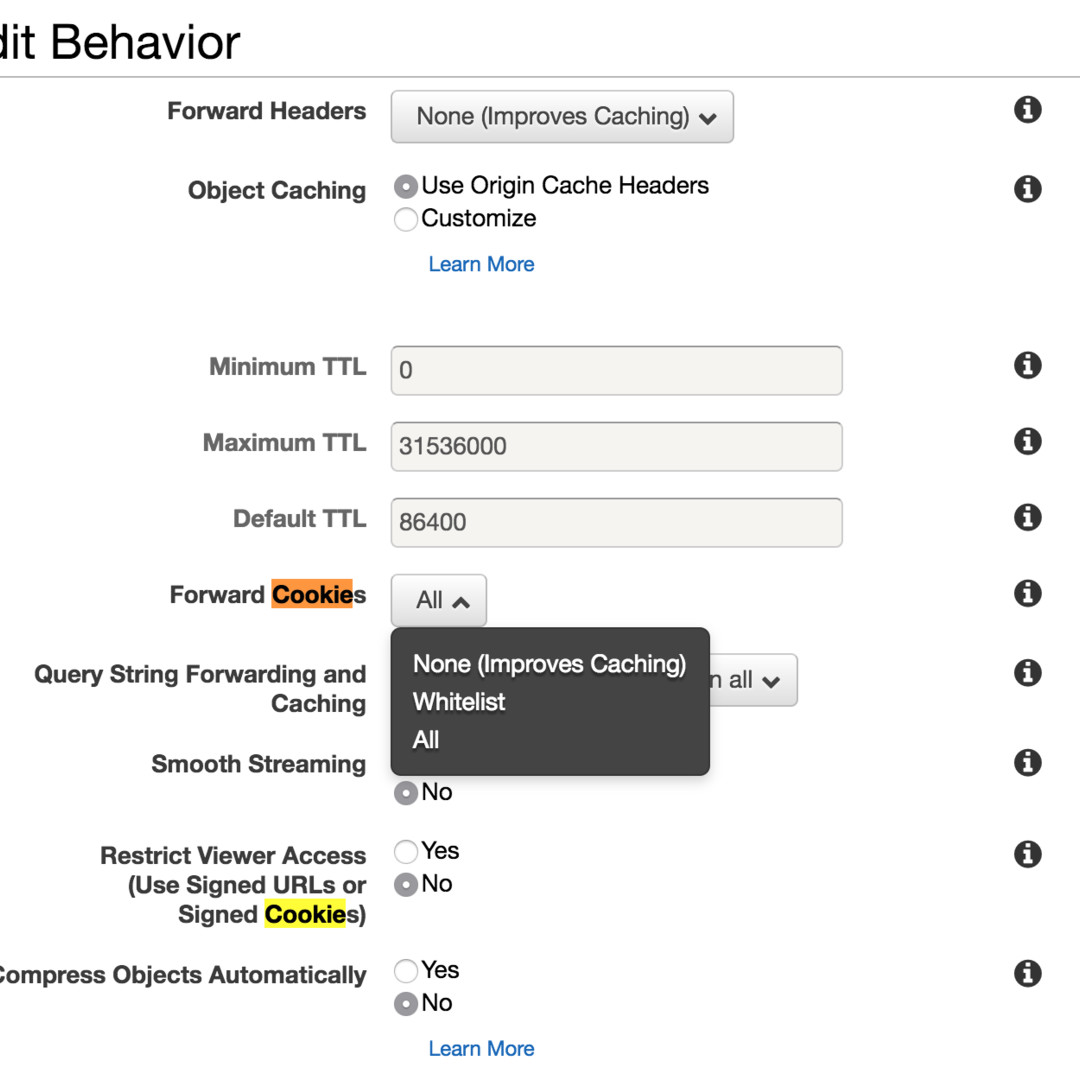The width and height of the screenshot is (1080, 1080).
Task: Click the Smooth Streaming label
Action: 259,764
